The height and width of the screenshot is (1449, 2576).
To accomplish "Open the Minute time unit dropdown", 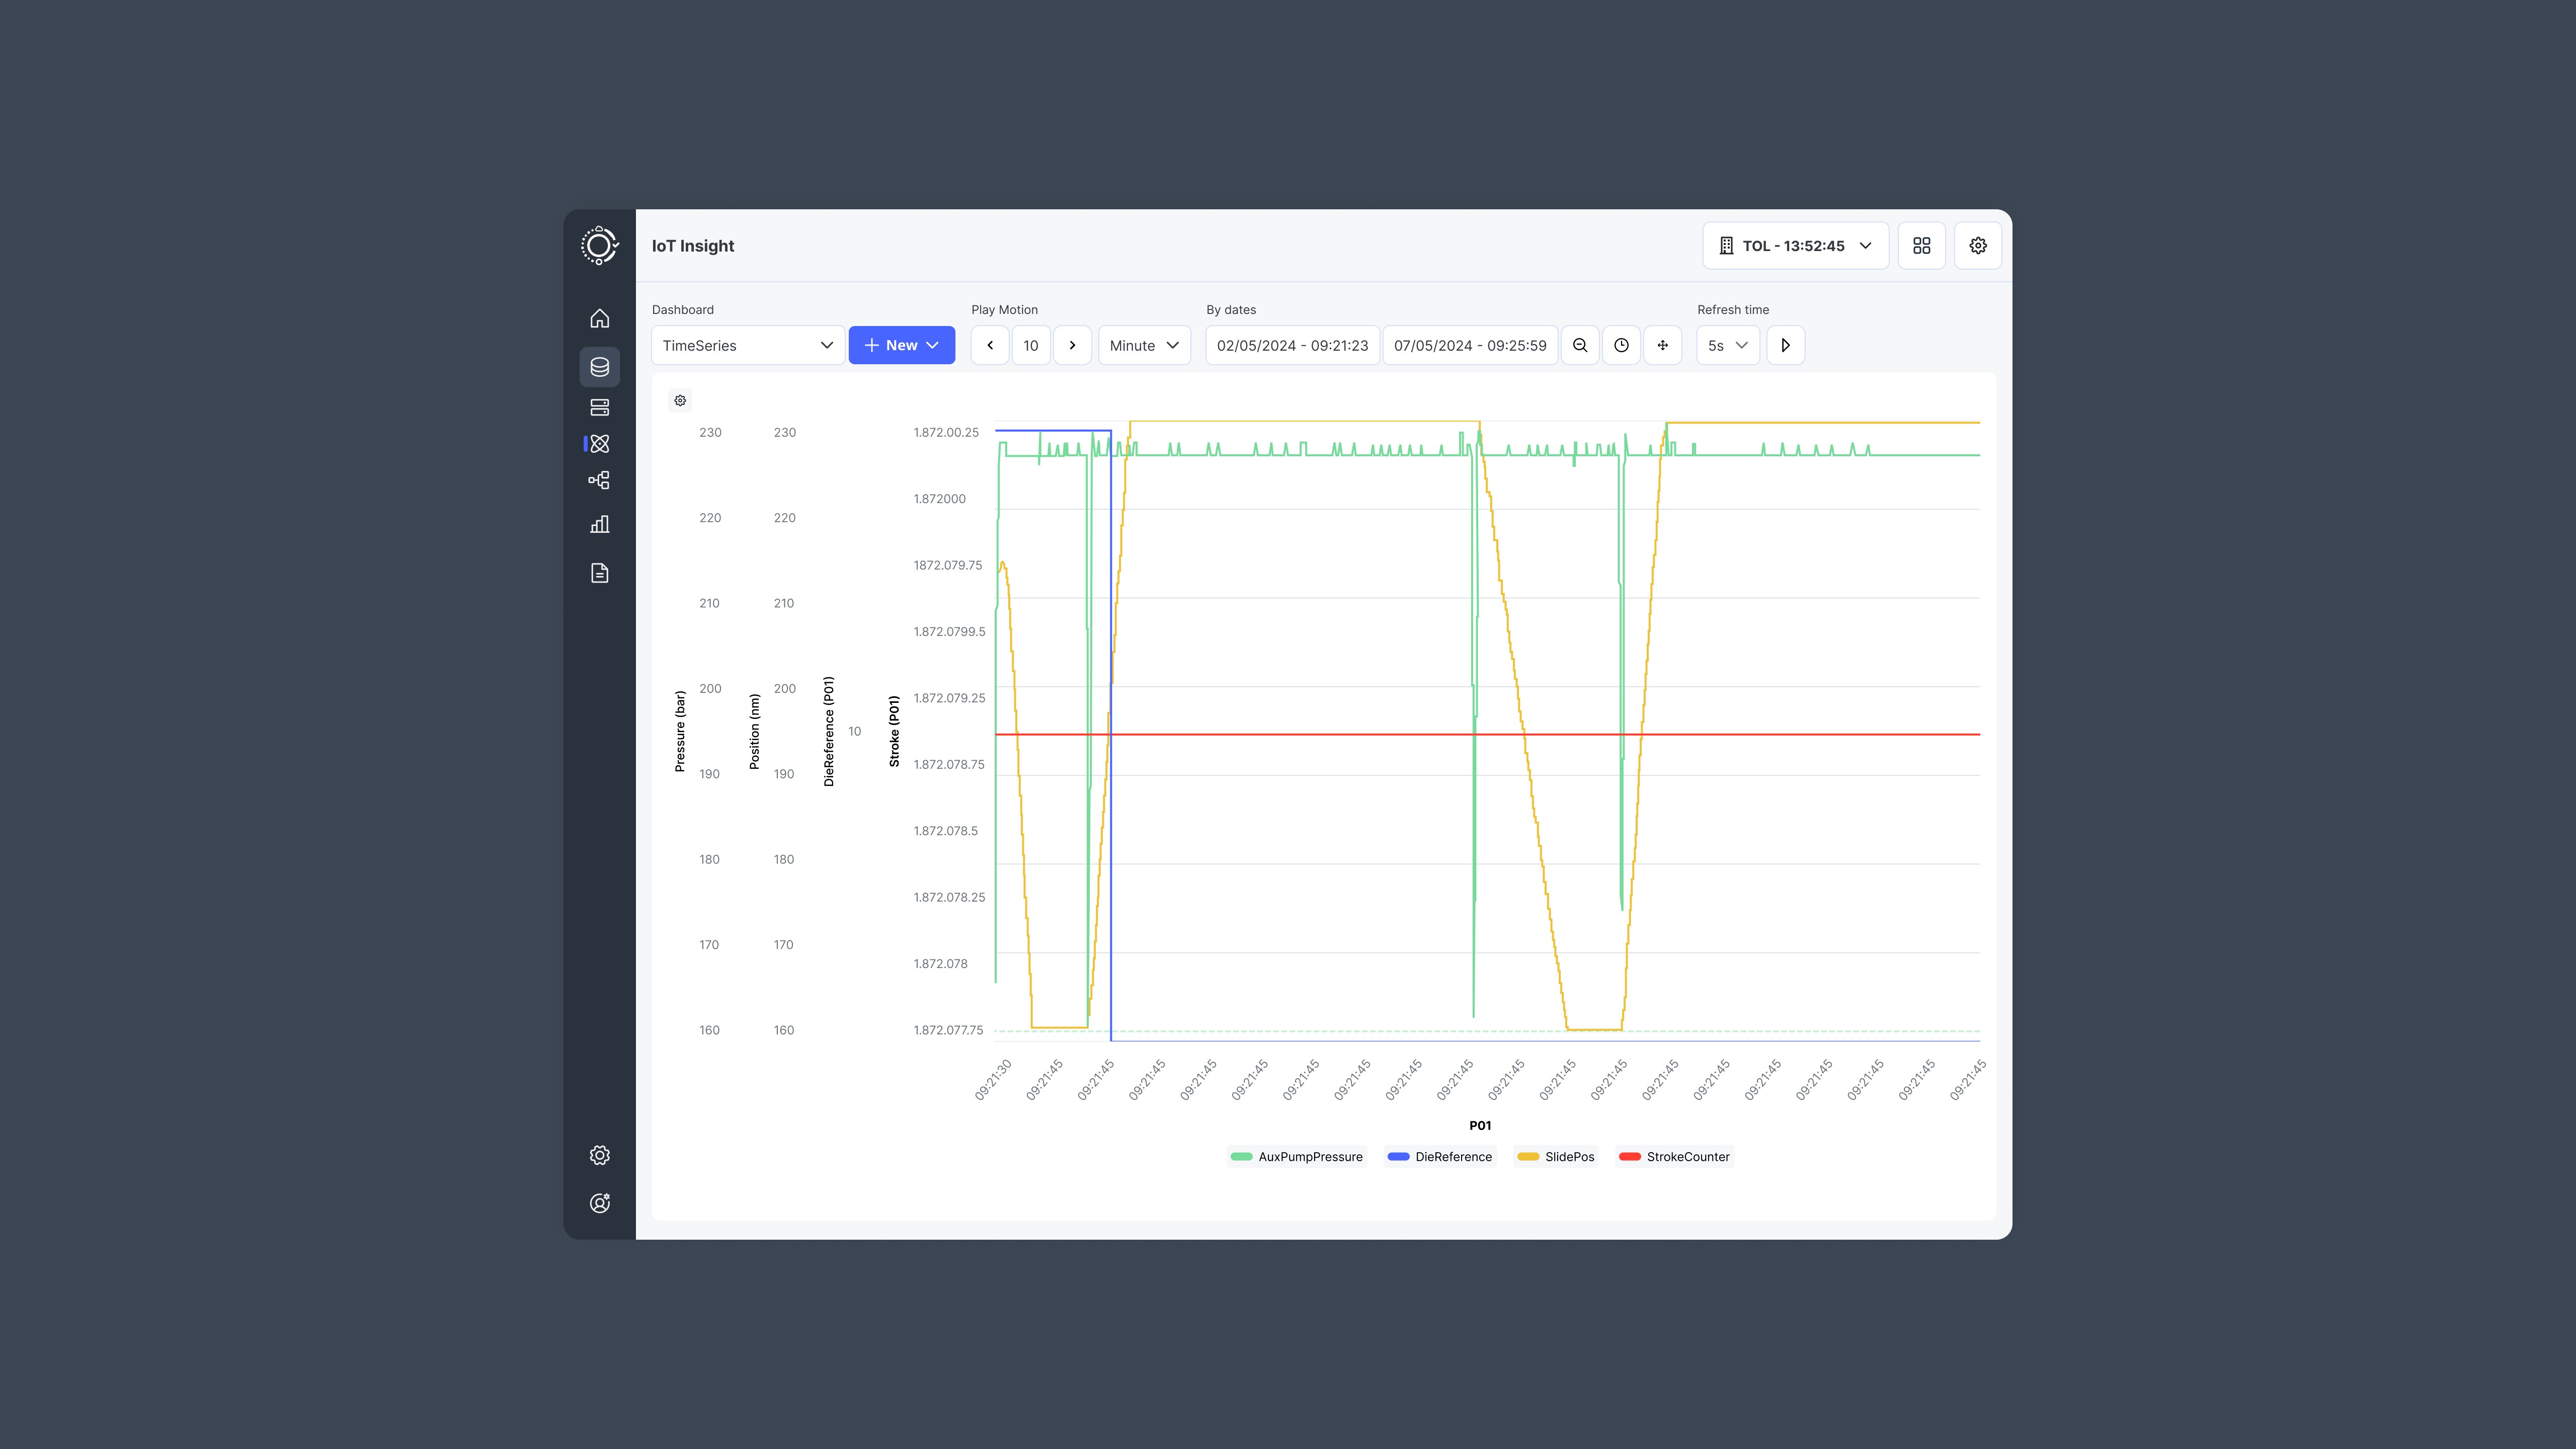I will (x=1144, y=345).
